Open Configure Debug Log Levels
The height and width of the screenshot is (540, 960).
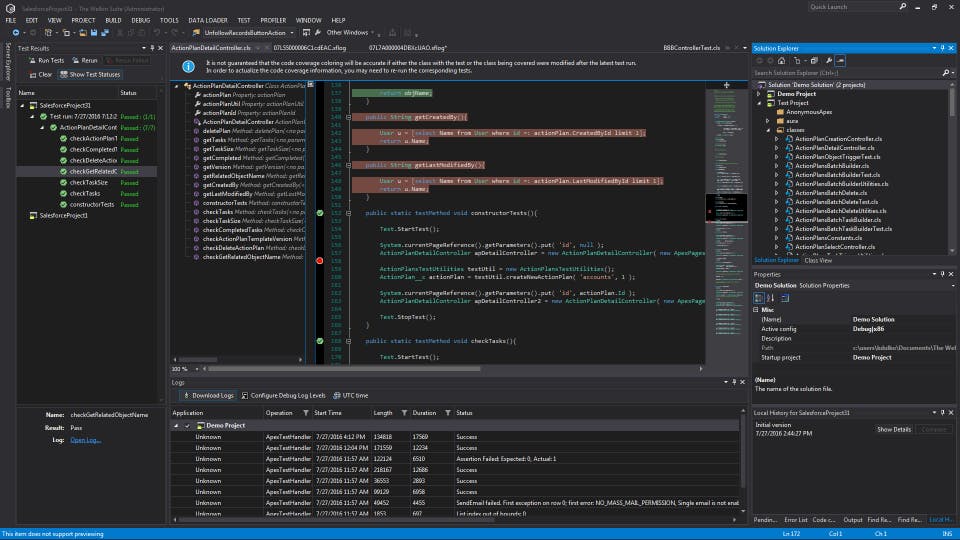click(244, 395)
